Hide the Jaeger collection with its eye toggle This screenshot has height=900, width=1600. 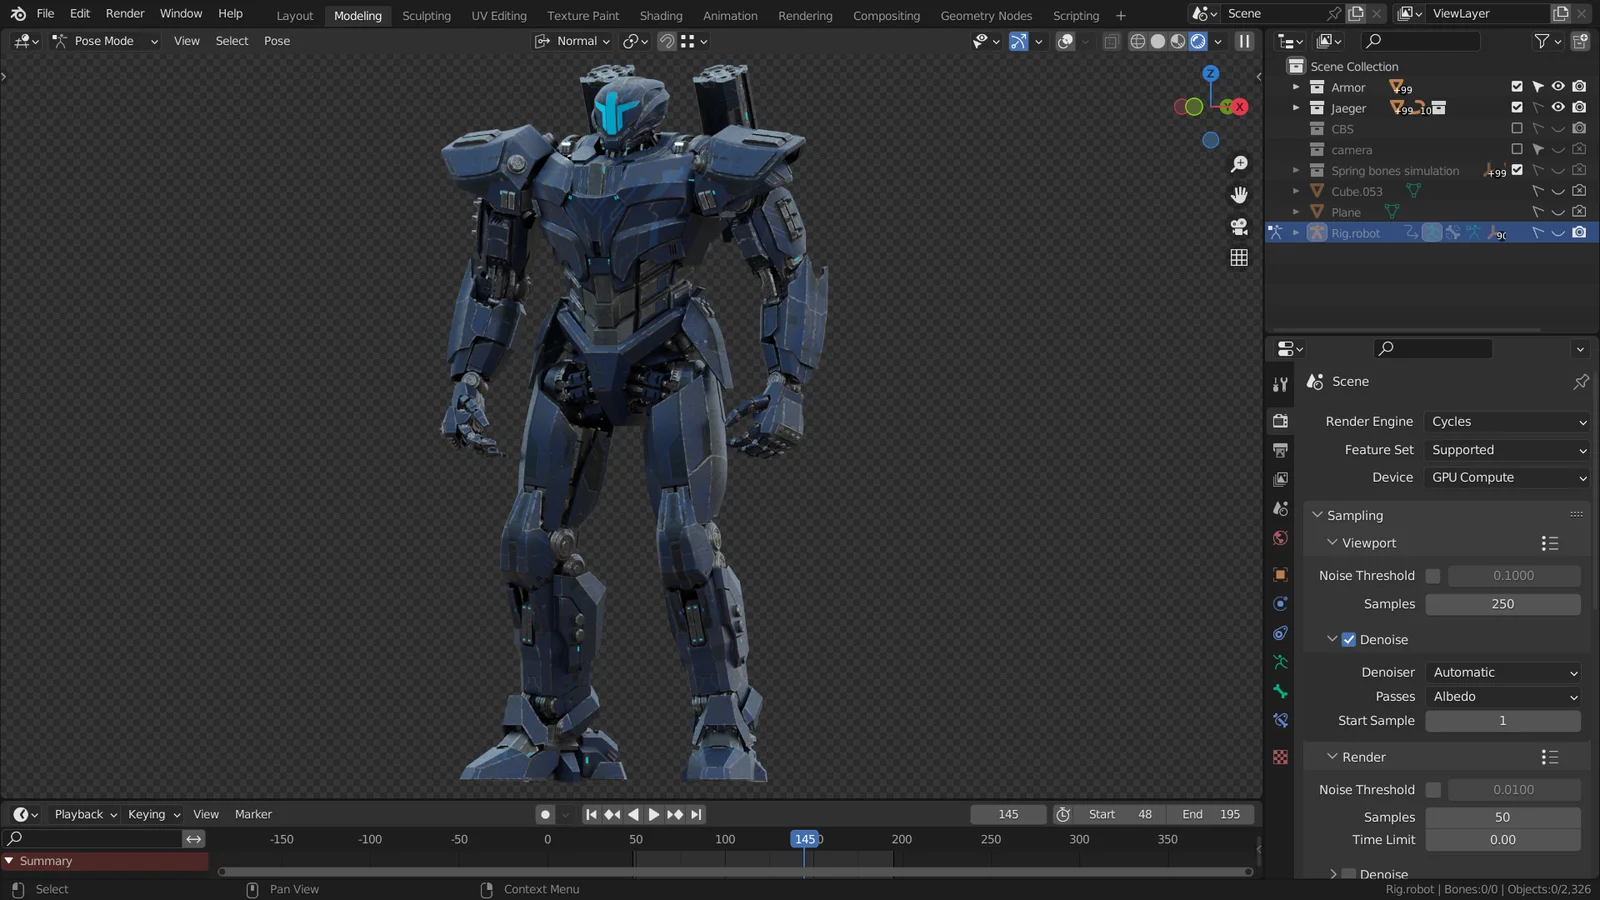pos(1557,108)
